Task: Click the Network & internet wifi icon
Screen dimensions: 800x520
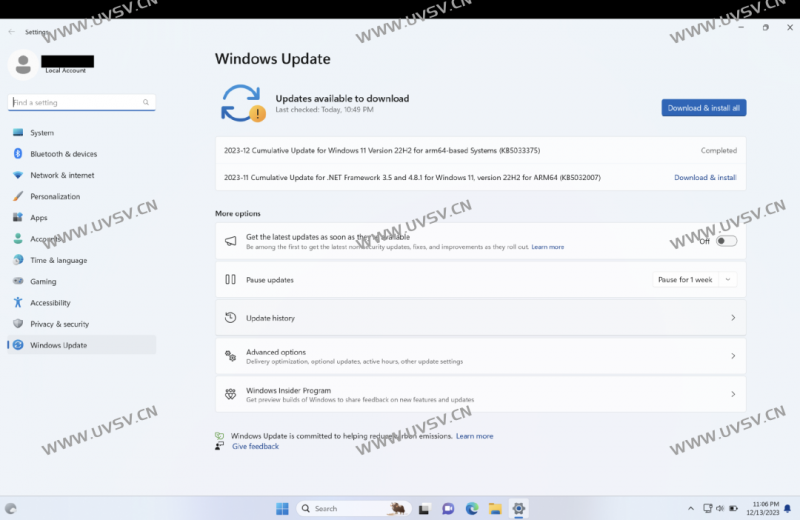Action: 18,175
